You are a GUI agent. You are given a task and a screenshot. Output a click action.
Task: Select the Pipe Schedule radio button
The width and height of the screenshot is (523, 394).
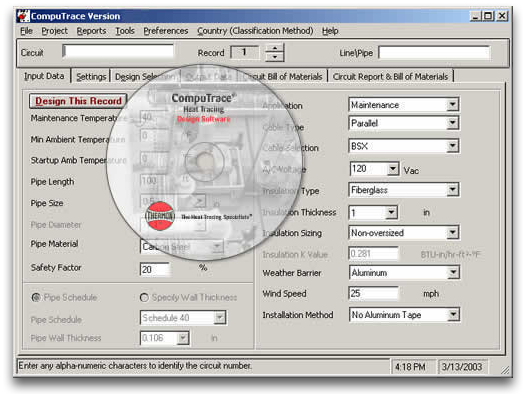[x=36, y=297]
